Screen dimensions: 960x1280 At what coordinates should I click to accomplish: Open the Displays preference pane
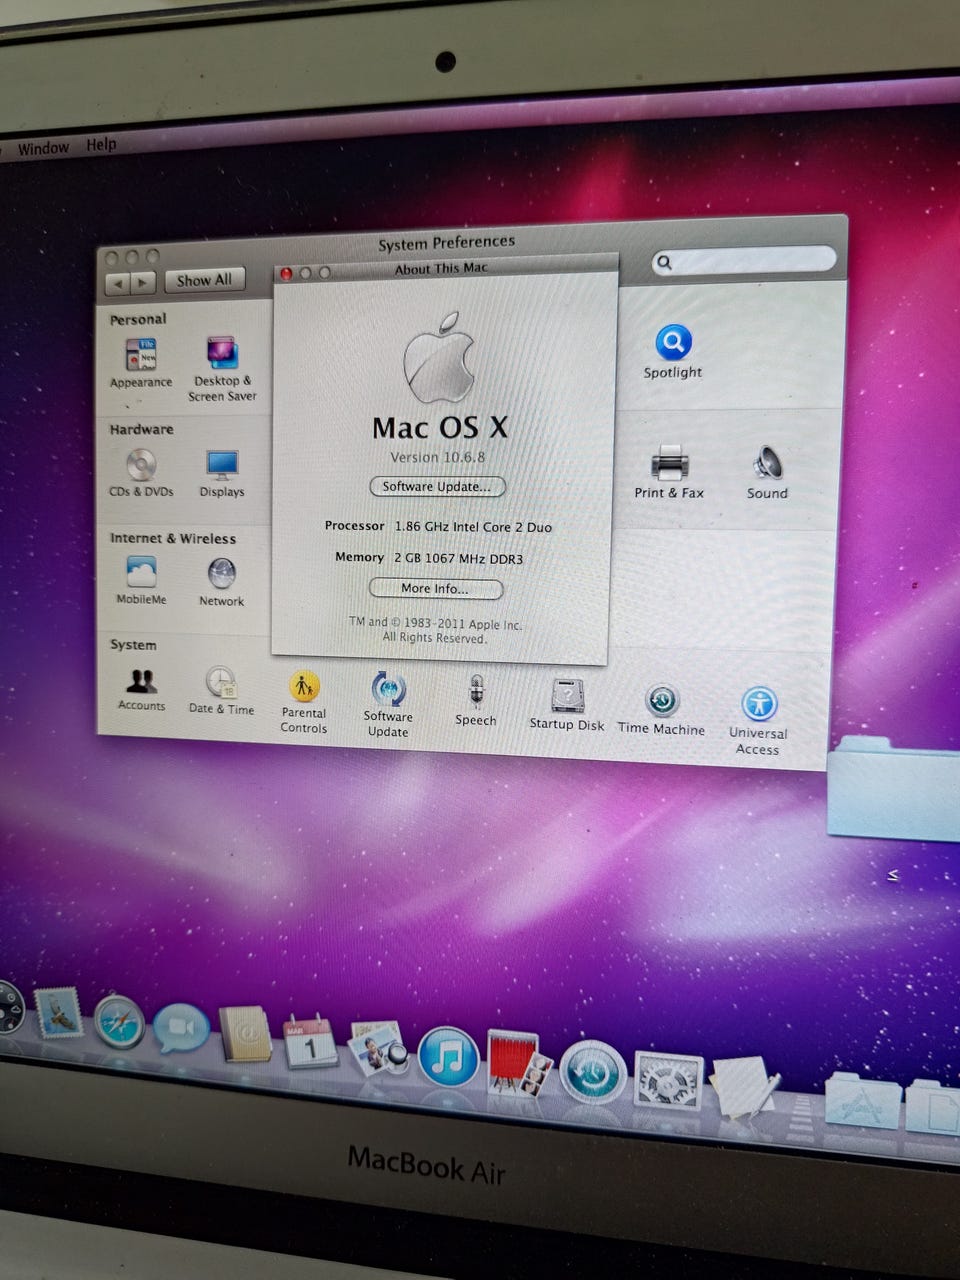(222, 465)
